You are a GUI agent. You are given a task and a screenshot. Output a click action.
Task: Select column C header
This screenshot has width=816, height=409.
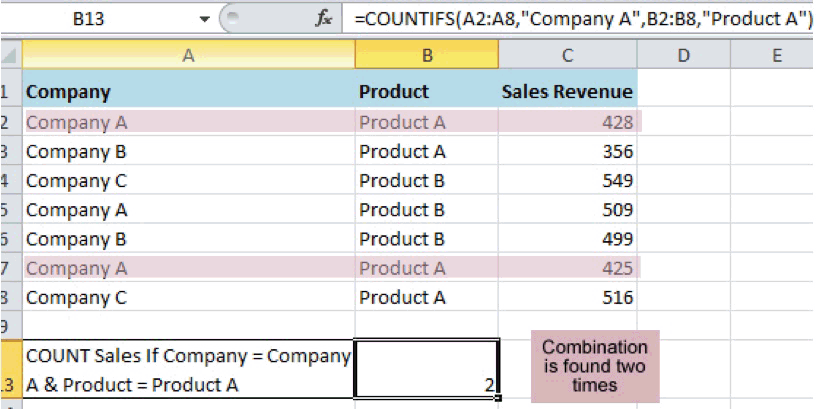(x=567, y=57)
